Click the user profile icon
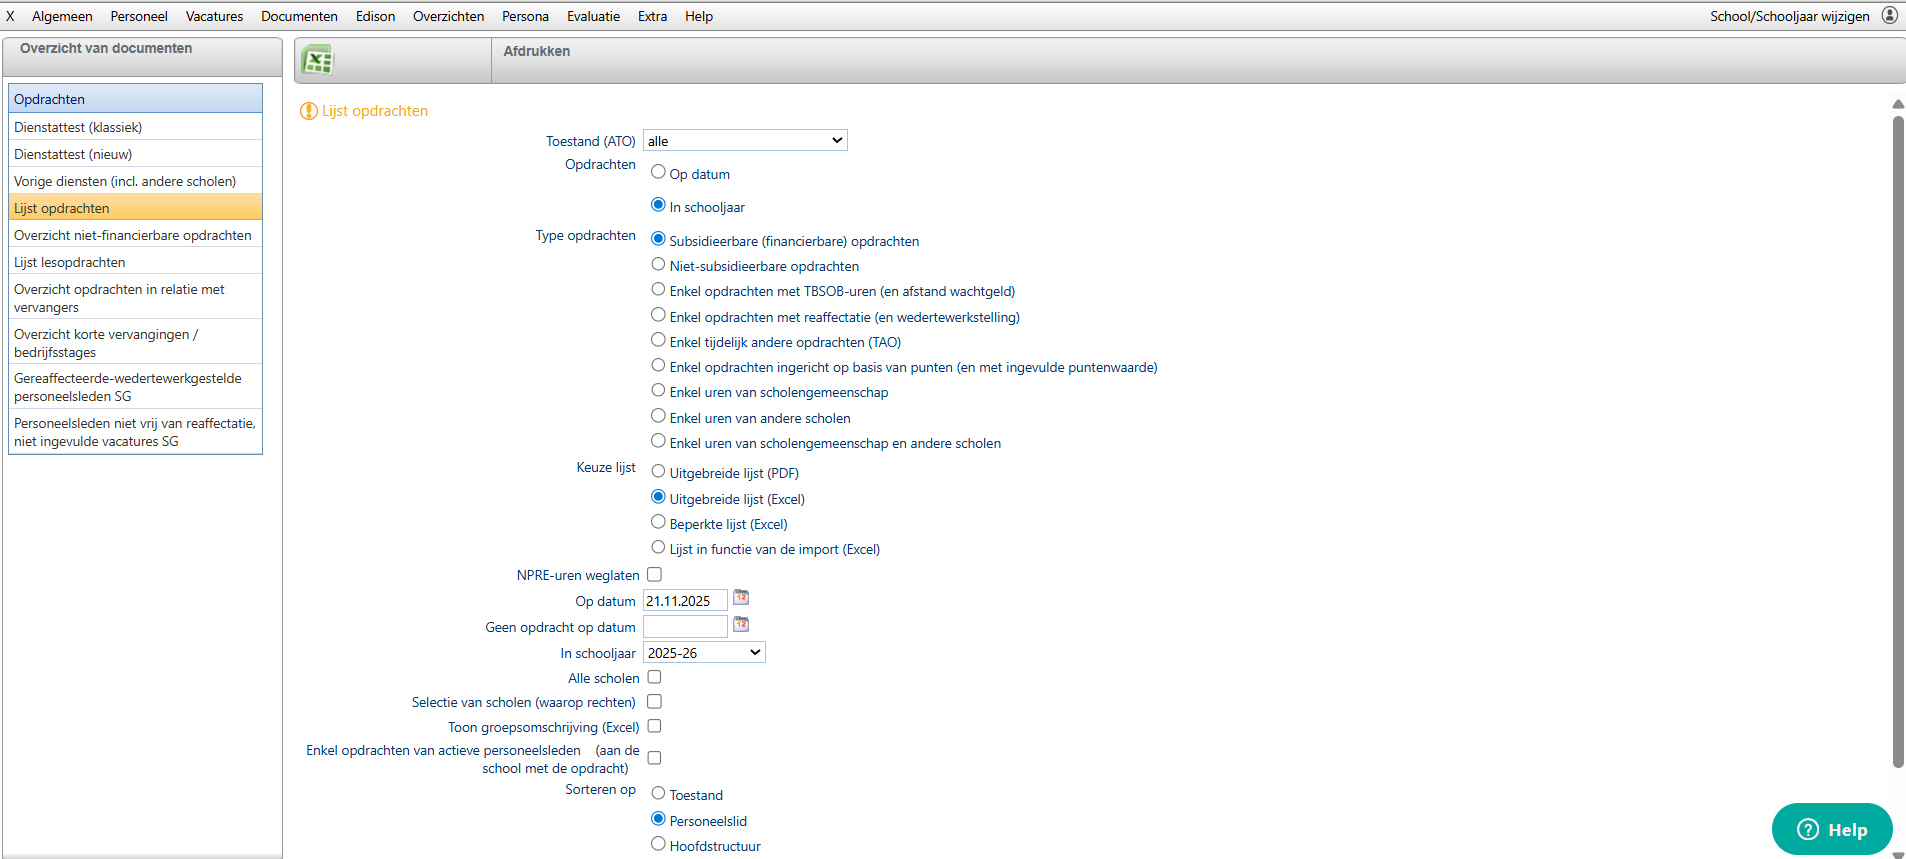The image size is (1906, 859). pos(1890,15)
